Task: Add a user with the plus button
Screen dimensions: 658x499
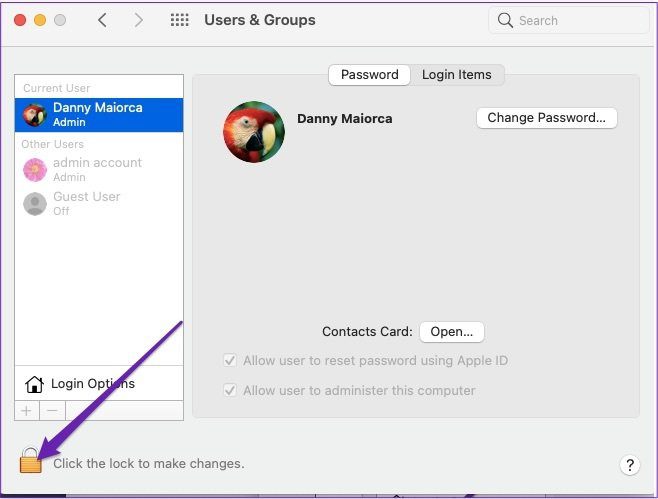Action: [27, 410]
